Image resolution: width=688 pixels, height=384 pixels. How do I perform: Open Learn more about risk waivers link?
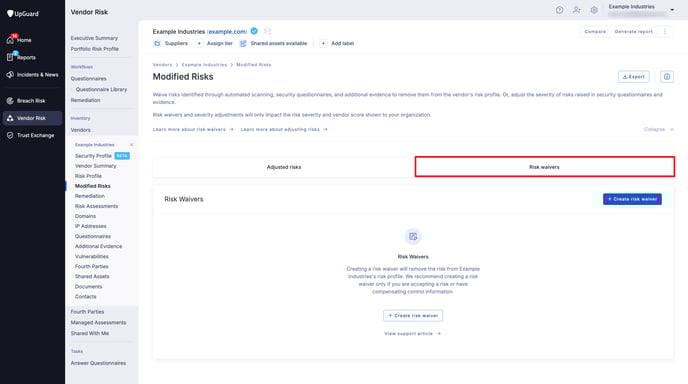coord(193,129)
